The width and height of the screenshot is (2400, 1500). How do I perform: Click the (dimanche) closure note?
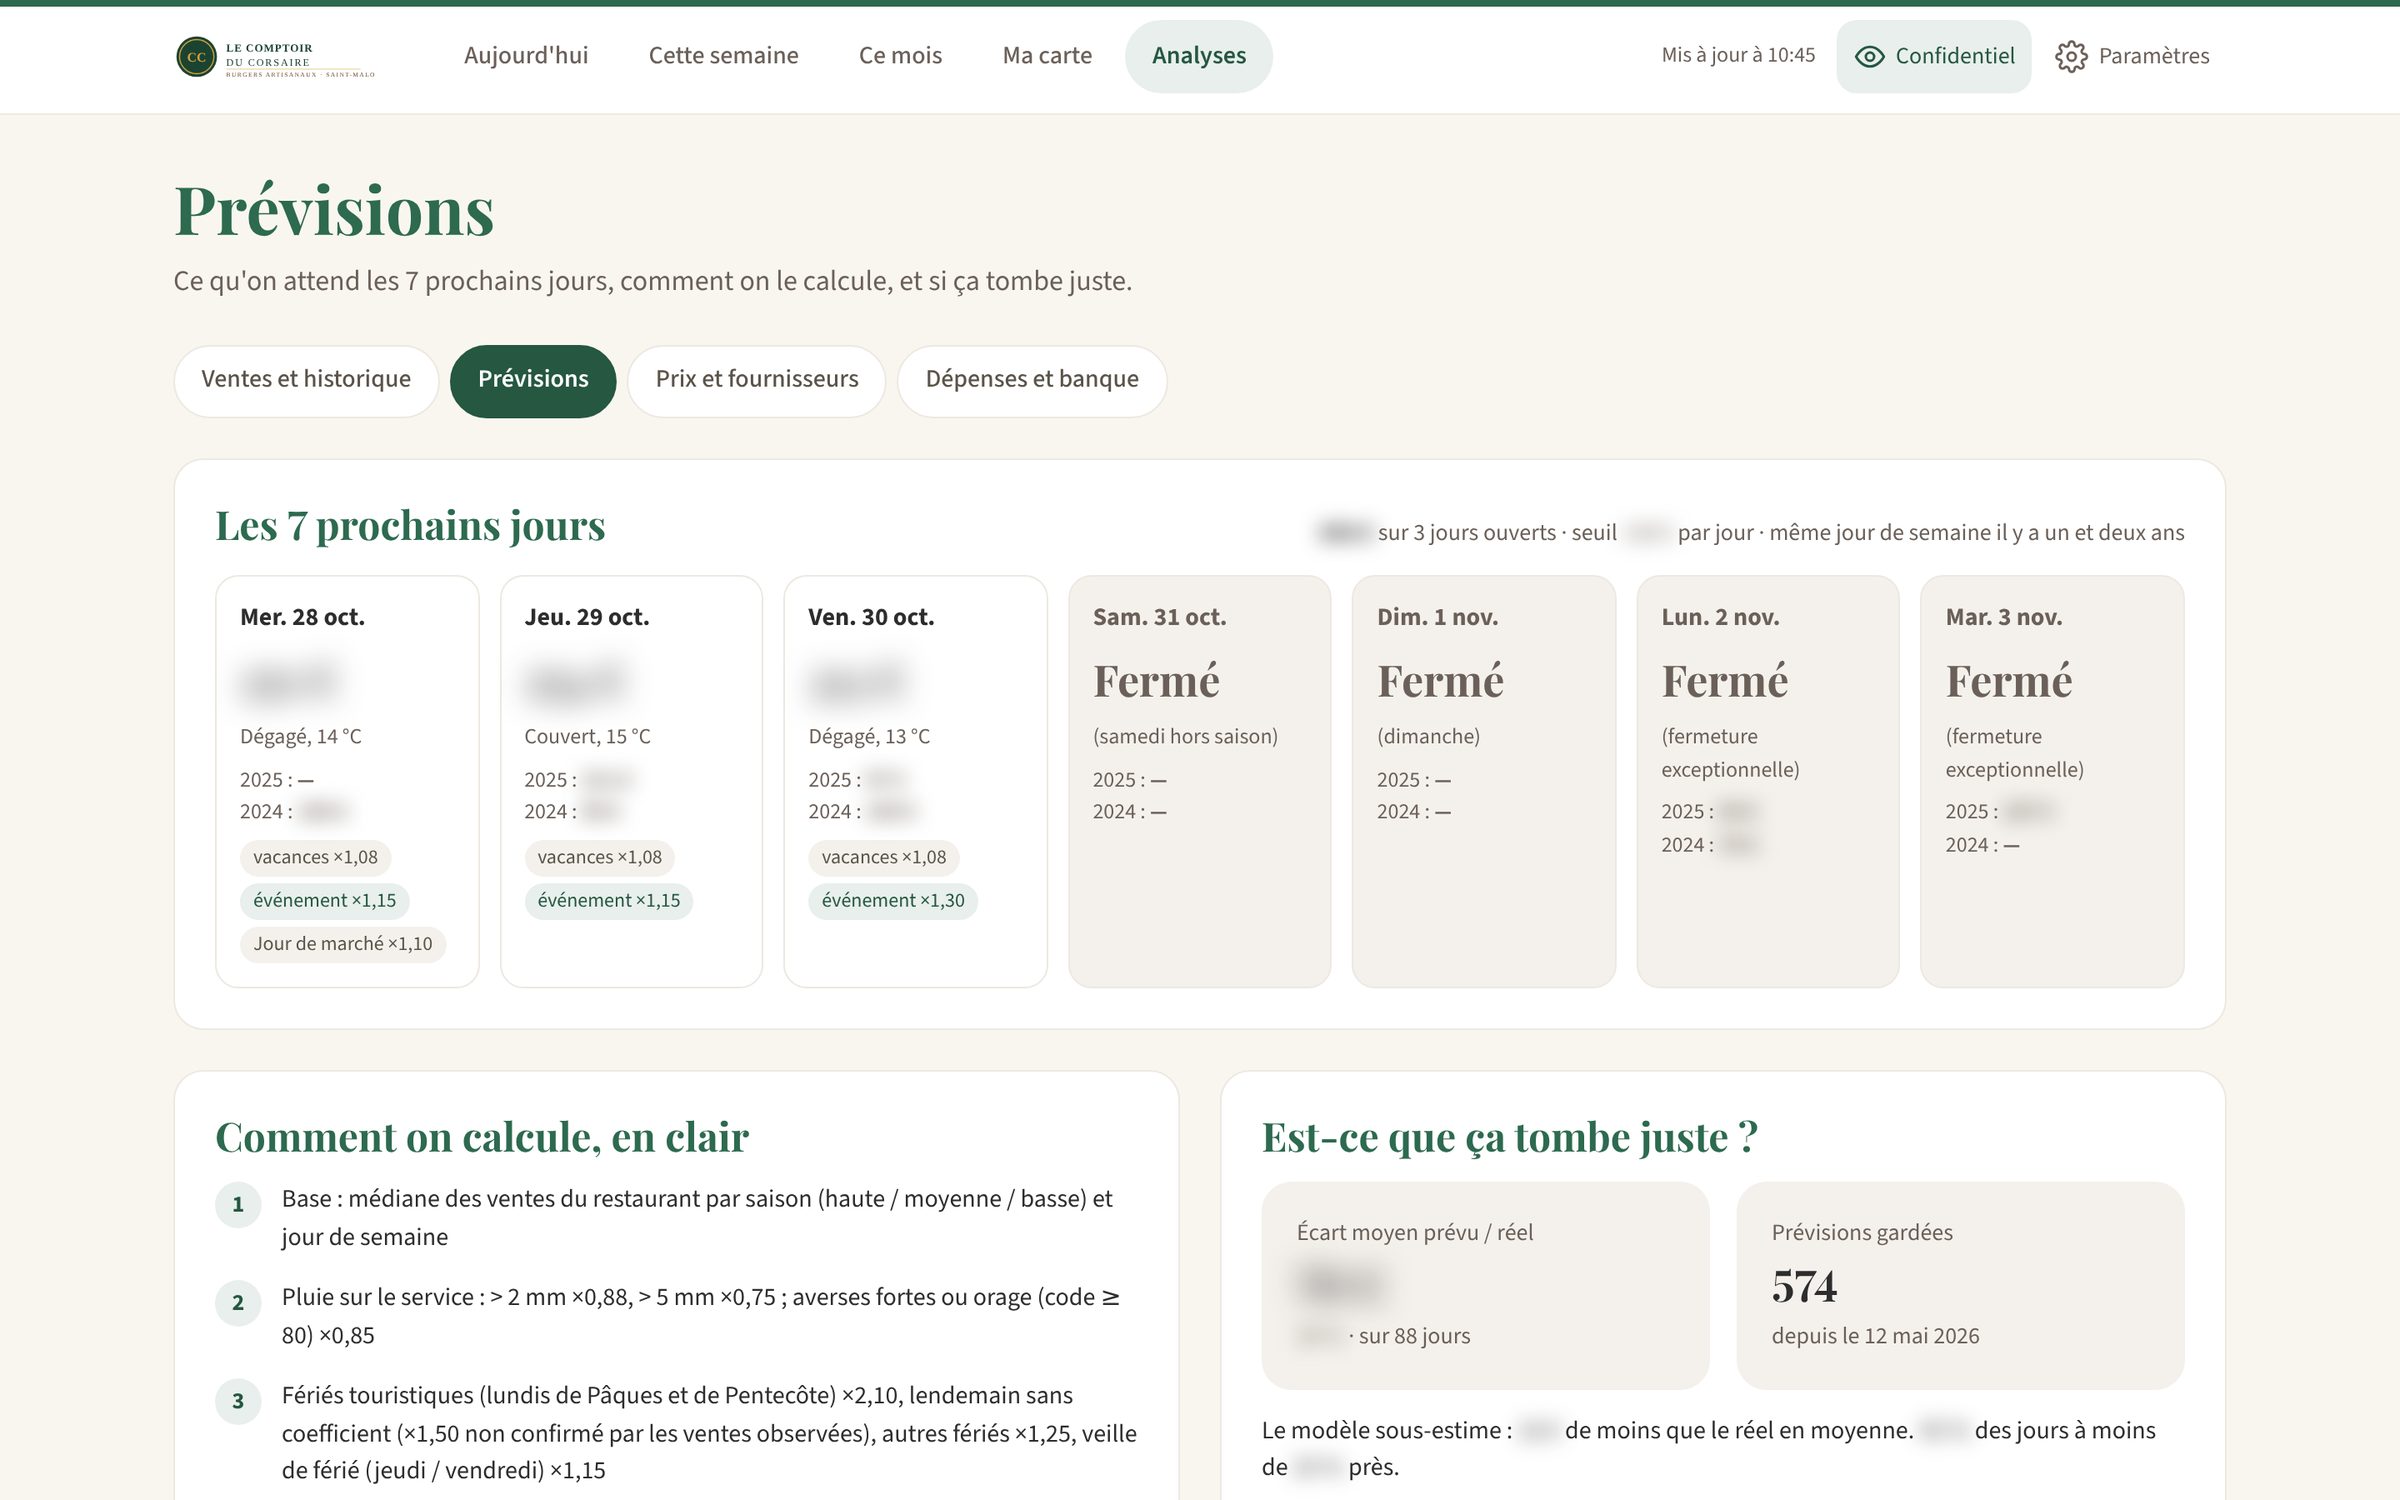1428,737
